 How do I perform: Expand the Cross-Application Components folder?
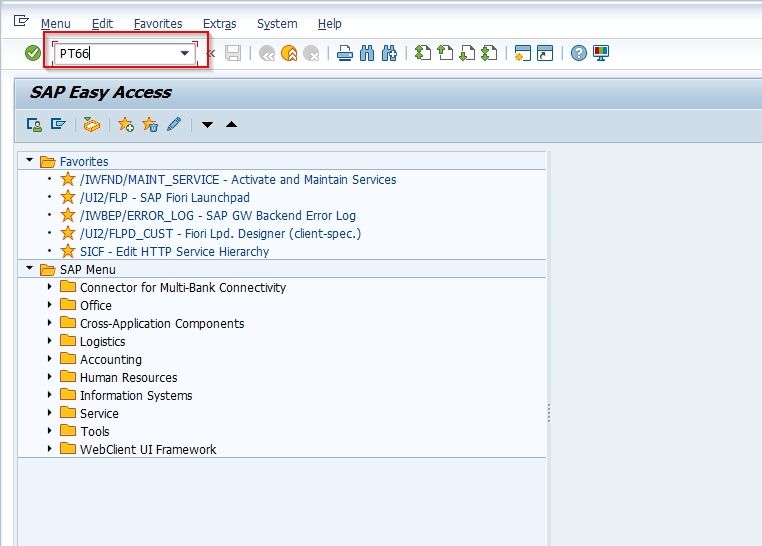pyautogui.click(x=50, y=323)
